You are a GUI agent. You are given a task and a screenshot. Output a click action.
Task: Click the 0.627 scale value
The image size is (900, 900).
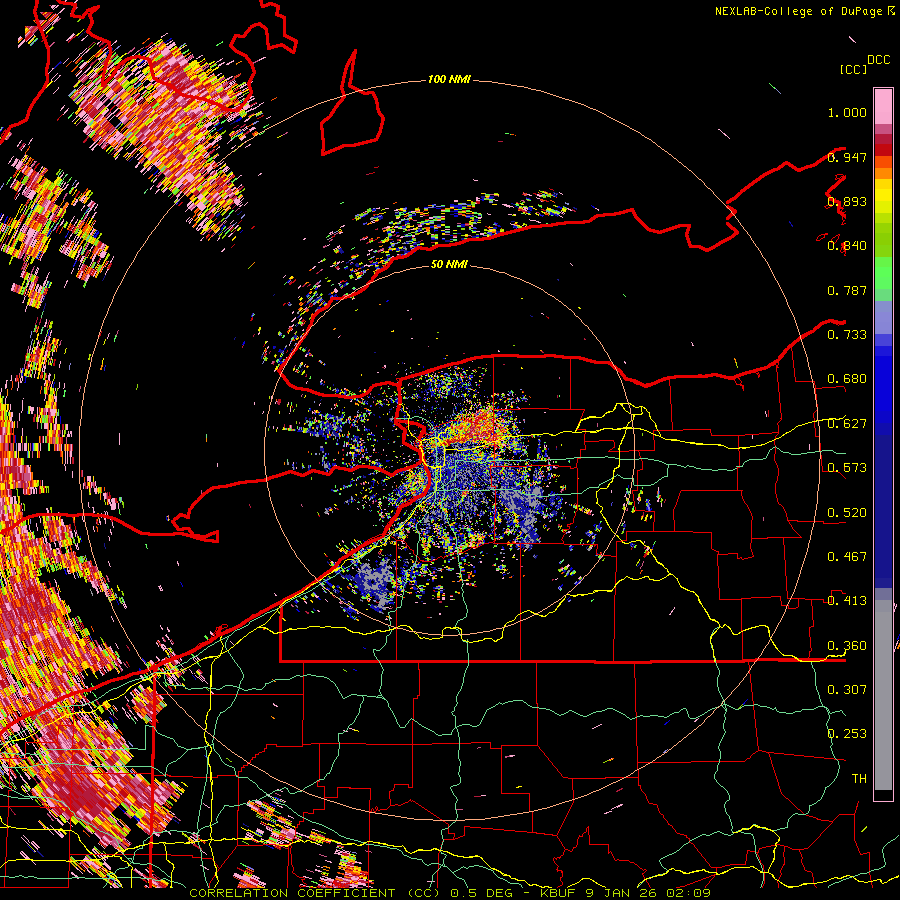point(847,424)
